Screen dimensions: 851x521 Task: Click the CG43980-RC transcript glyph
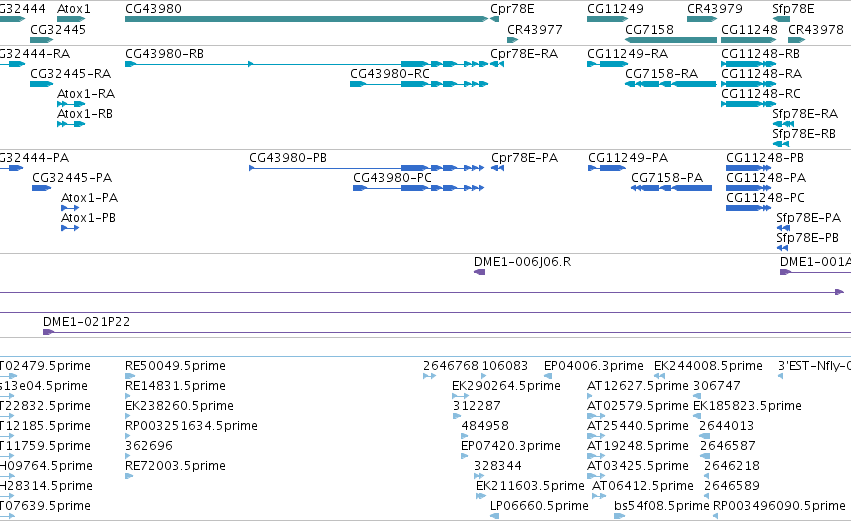[419, 84]
